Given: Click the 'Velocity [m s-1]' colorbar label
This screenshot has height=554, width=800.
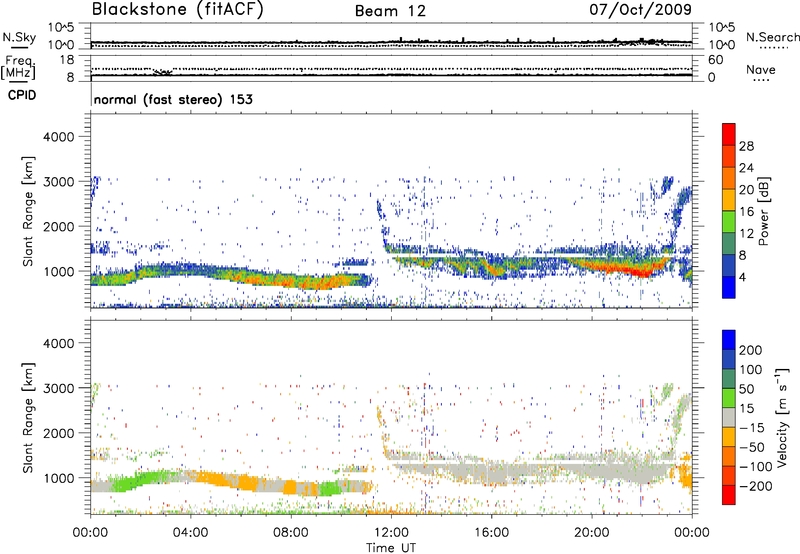Looking at the screenshot, I should (x=781, y=417).
